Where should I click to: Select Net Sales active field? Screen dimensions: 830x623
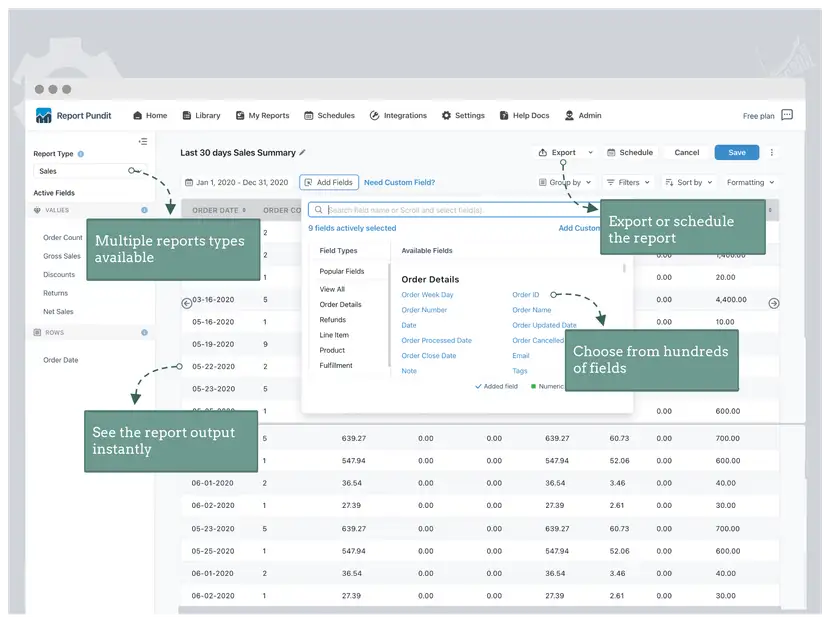tap(58, 312)
